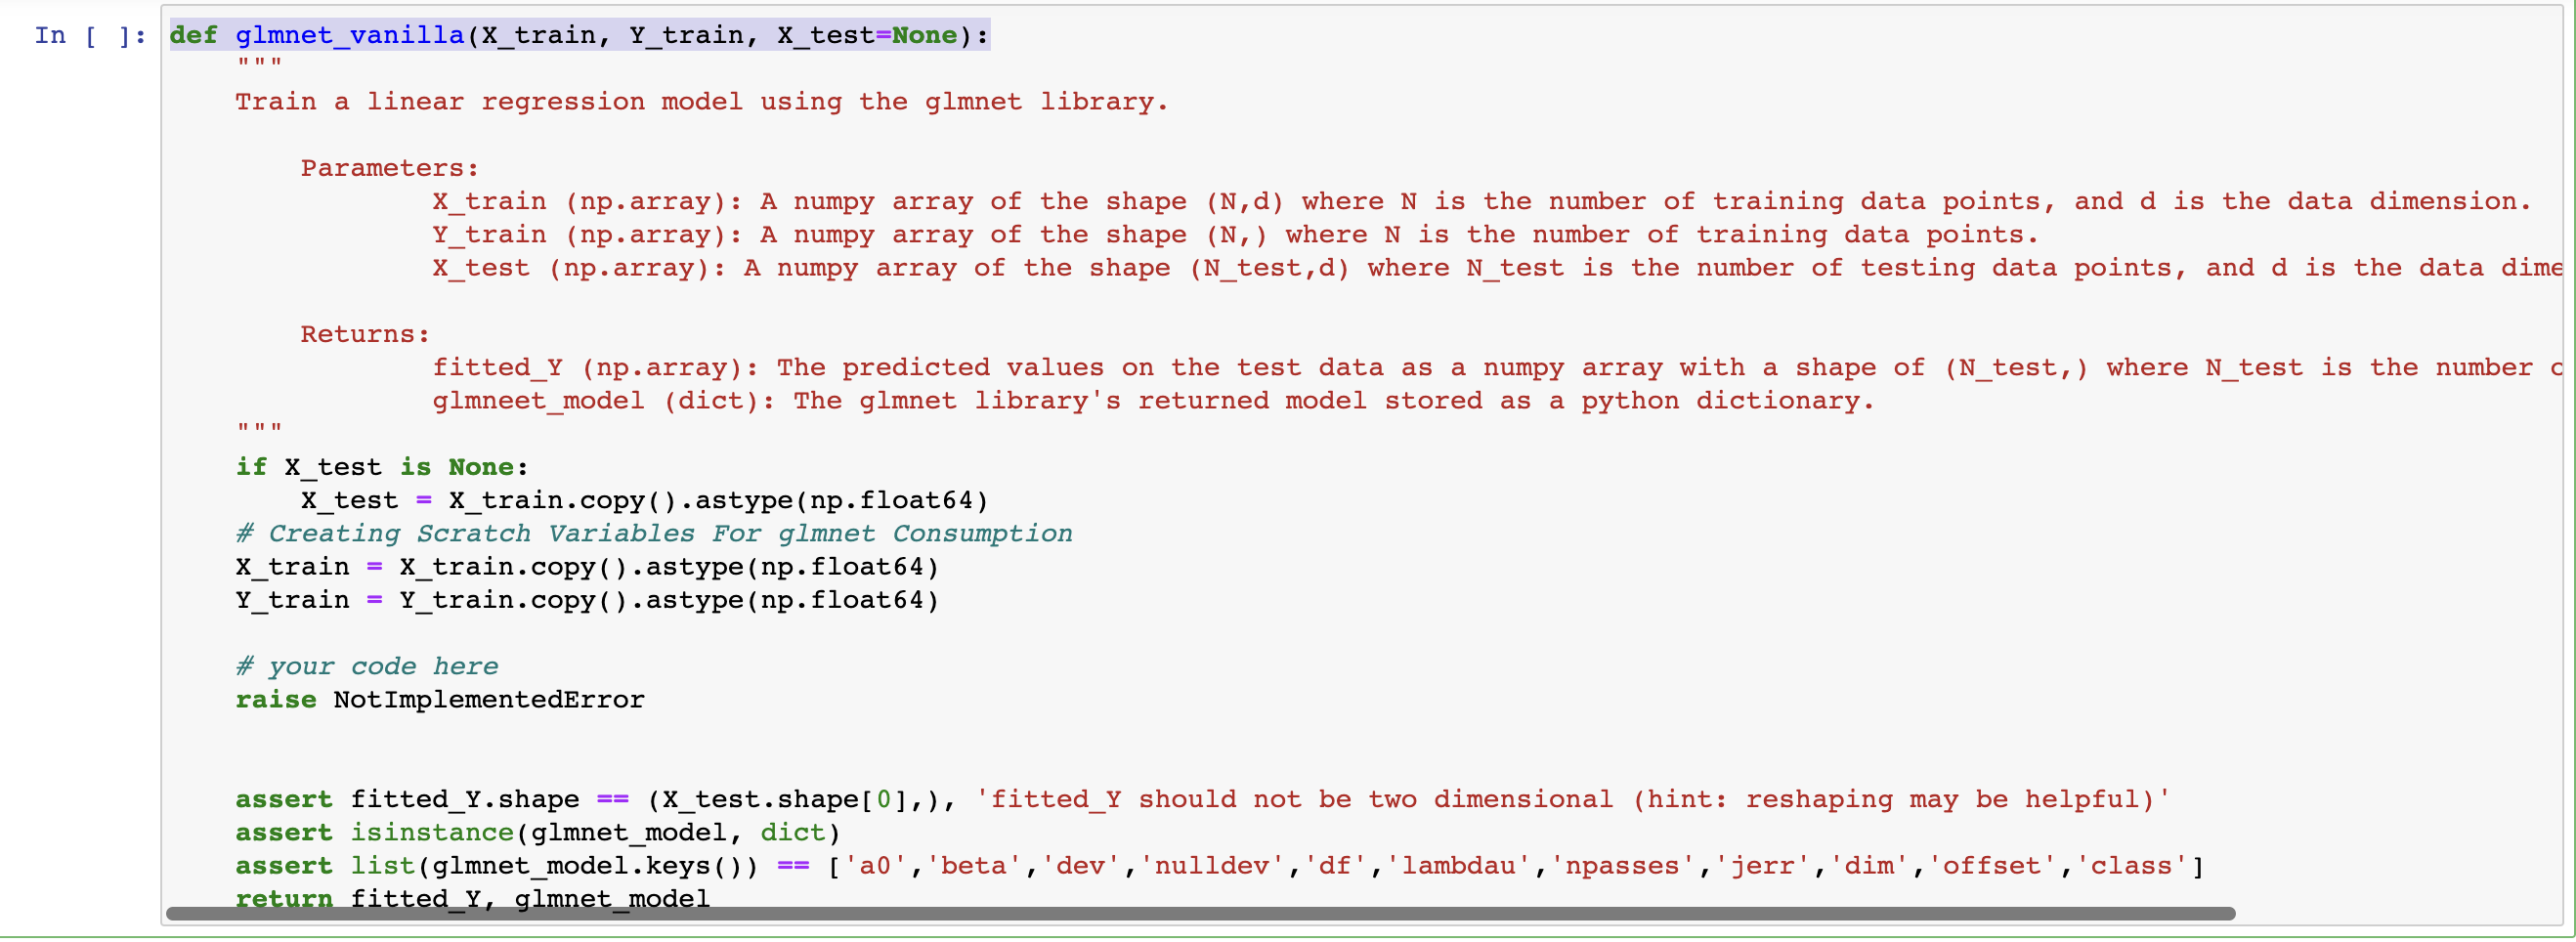Click the return fitted_Y, glmnet_model statement
This screenshot has height=942, width=2576.
[470, 899]
